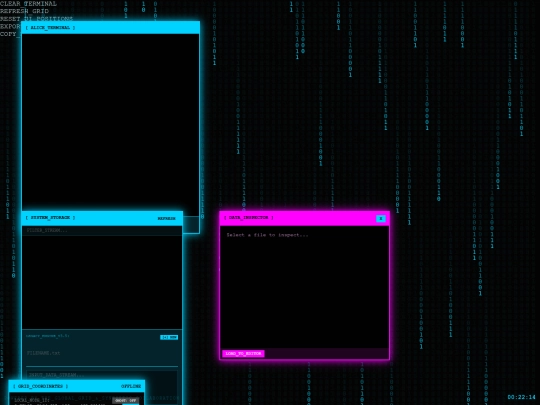Close the DATA_INSPECTOR panel
The image size is (540, 405).
pos(381,218)
